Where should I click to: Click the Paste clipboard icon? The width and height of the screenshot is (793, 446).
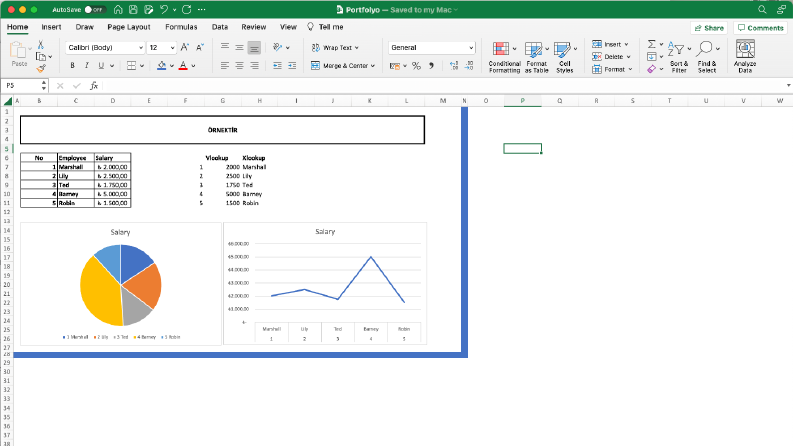18,50
